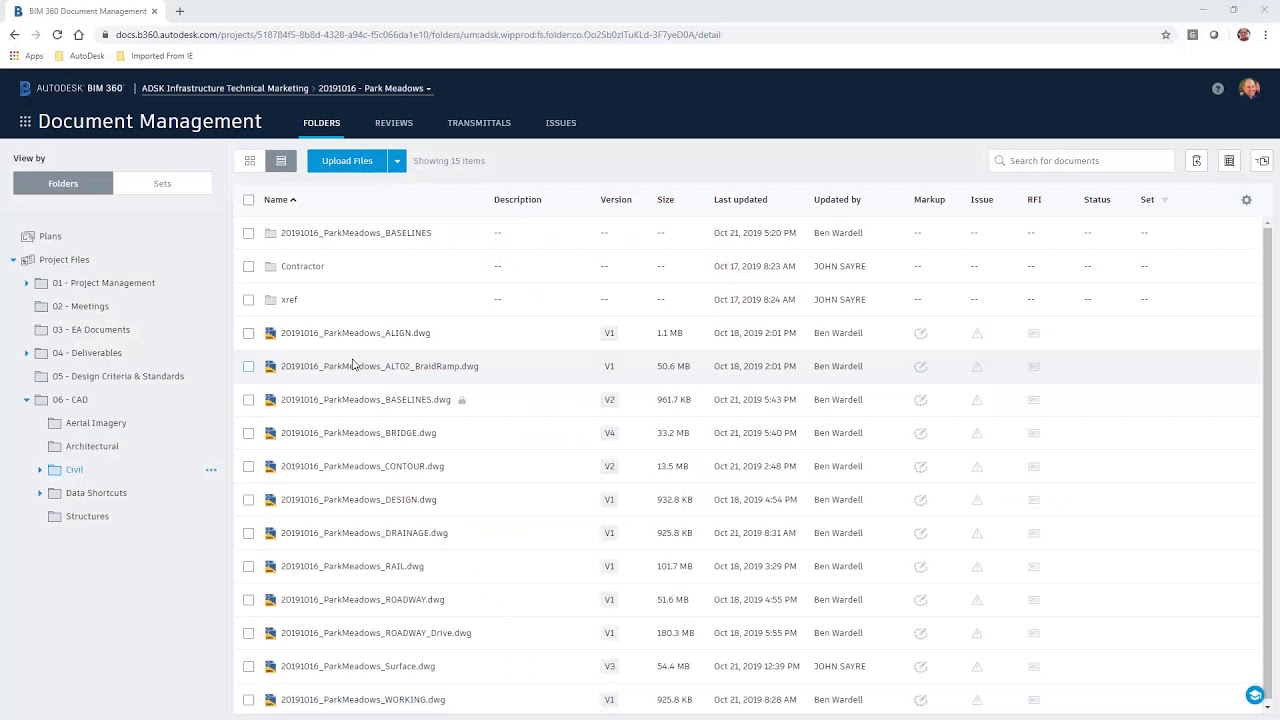Open the learning panel icon at bottom right
1280x720 pixels.
pyautogui.click(x=1254, y=696)
